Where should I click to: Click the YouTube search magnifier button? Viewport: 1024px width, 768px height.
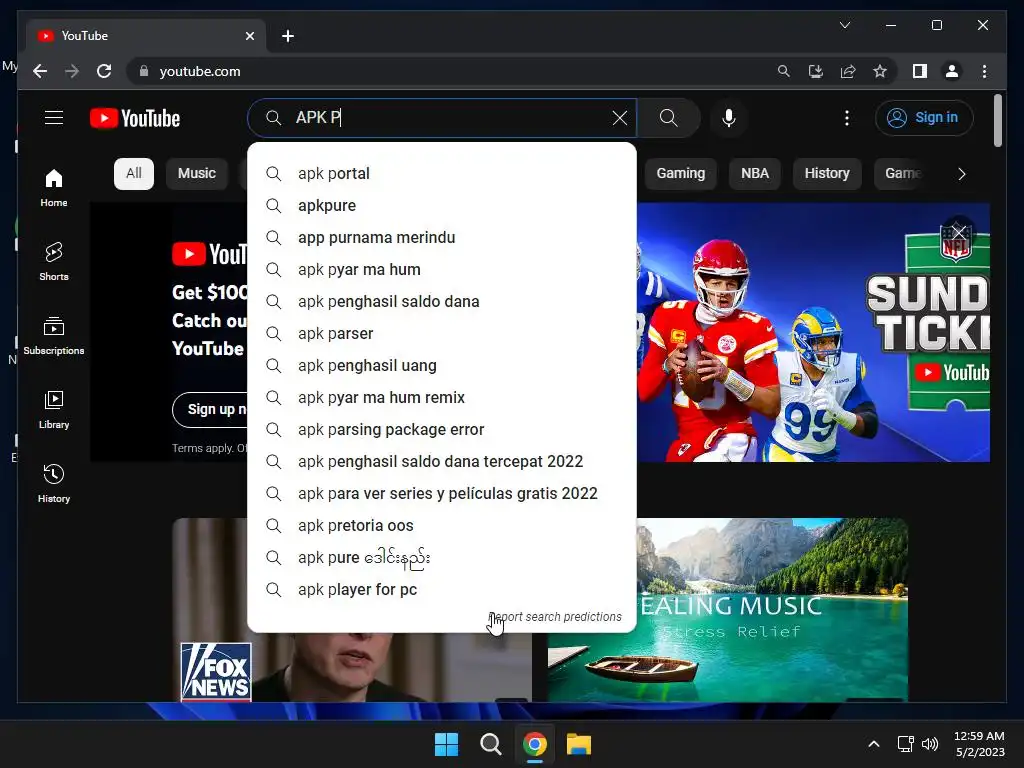pyautogui.click(x=668, y=118)
